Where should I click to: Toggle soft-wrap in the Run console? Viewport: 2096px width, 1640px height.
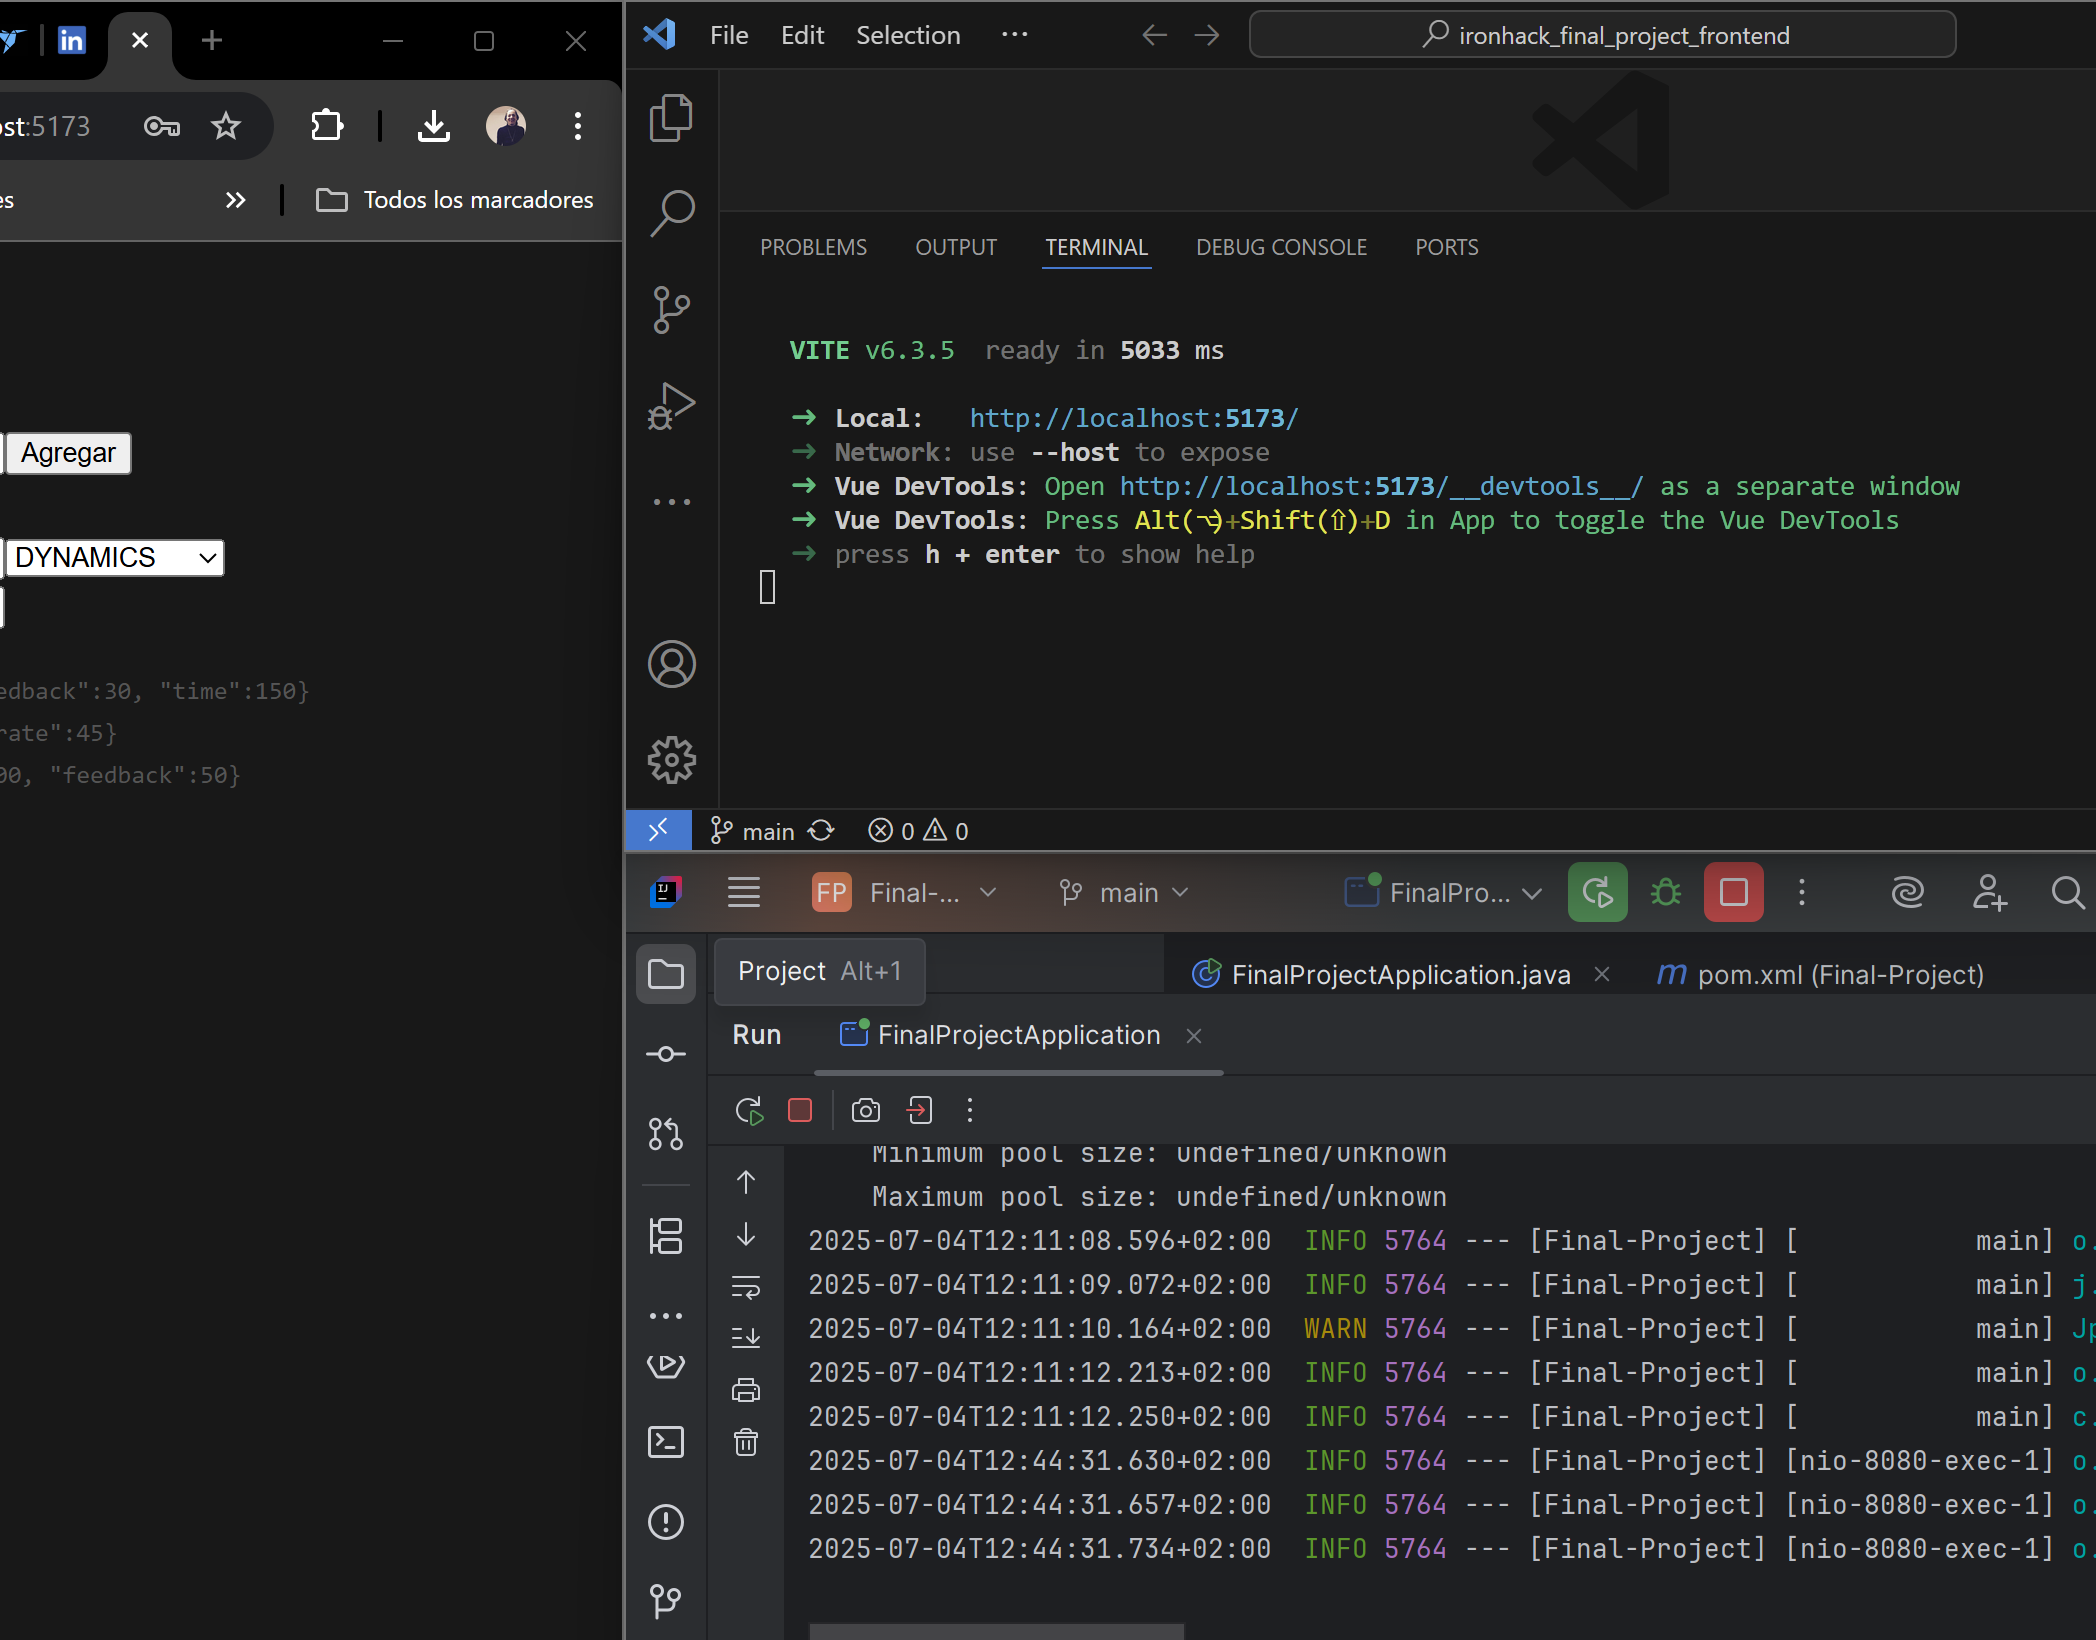[746, 1286]
